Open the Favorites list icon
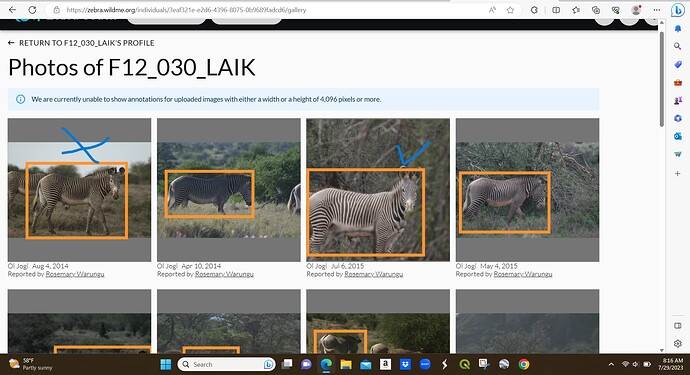The height and width of the screenshot is (375, 690). (576, 10)
